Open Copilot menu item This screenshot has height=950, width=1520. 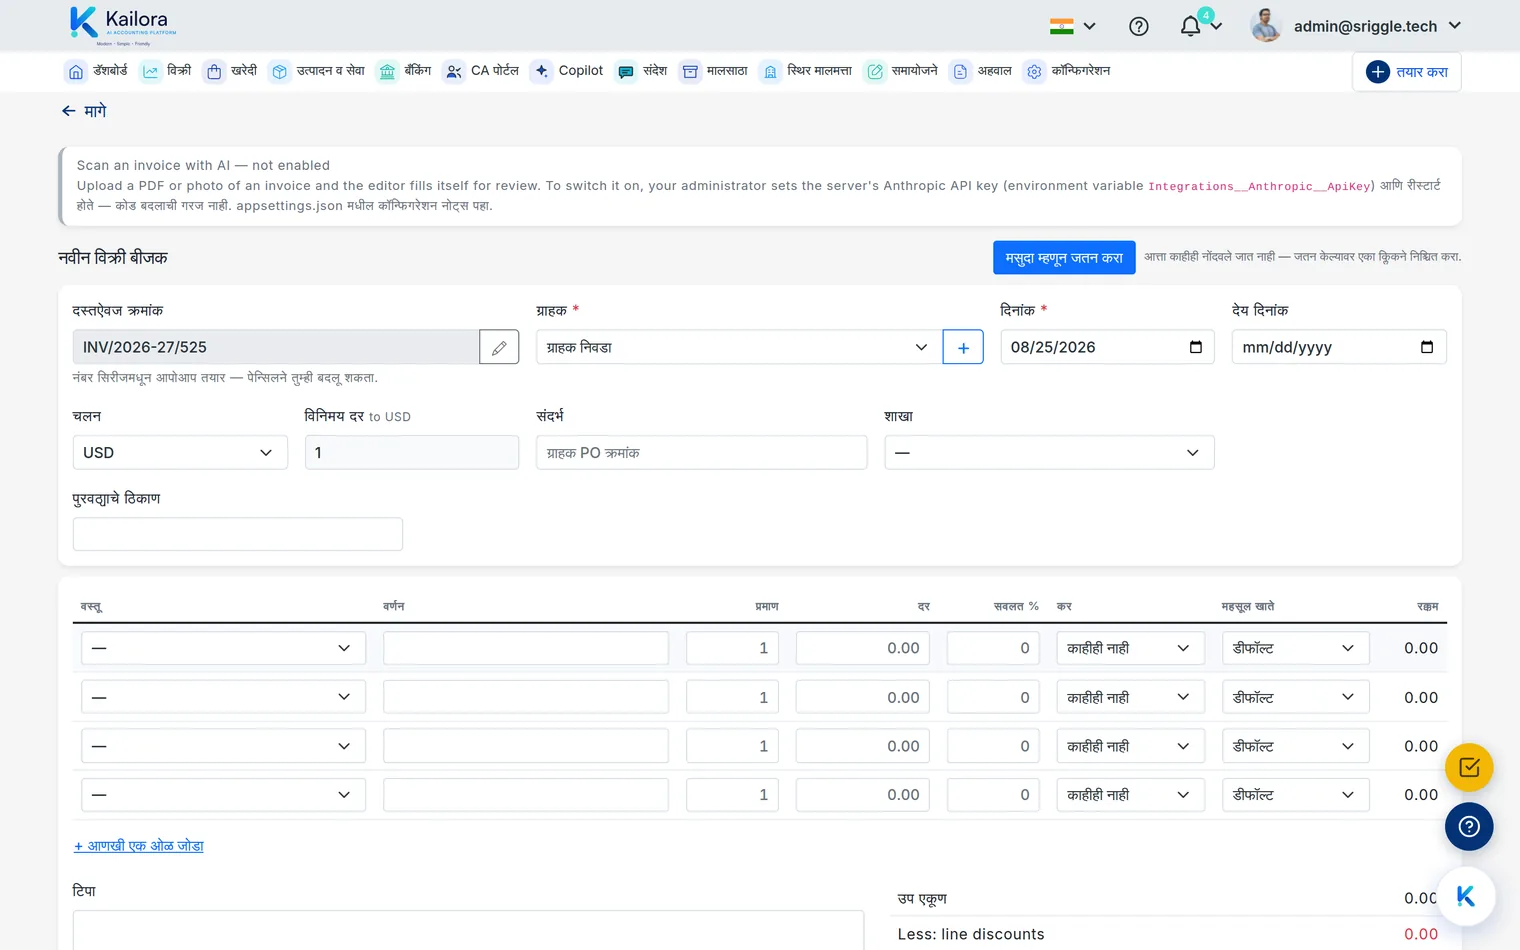pyautogui.click(x=568, y=71)
